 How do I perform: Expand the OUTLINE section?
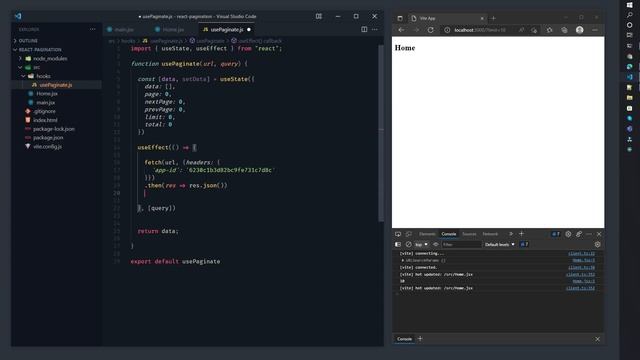click(x=28, y=41)
